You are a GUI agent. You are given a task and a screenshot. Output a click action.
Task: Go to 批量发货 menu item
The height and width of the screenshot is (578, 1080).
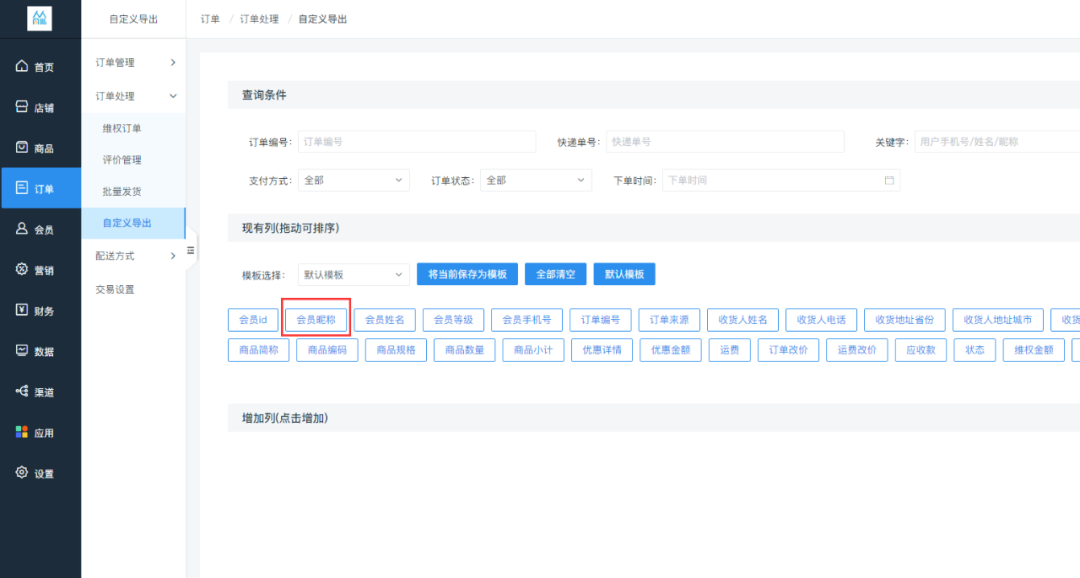coord(134,192)
